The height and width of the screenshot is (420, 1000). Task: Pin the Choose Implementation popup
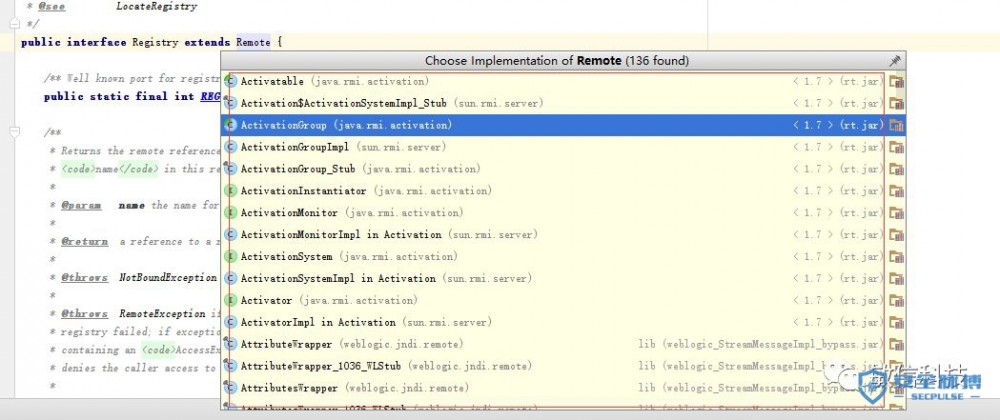pos(895,61)
